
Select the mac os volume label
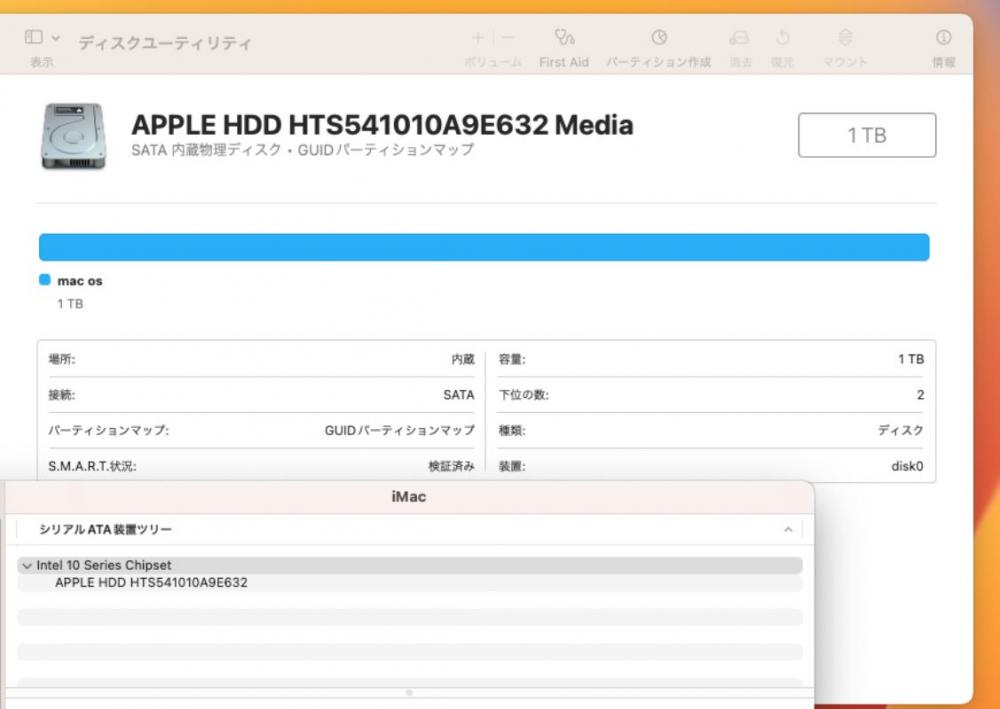(80, 281)
